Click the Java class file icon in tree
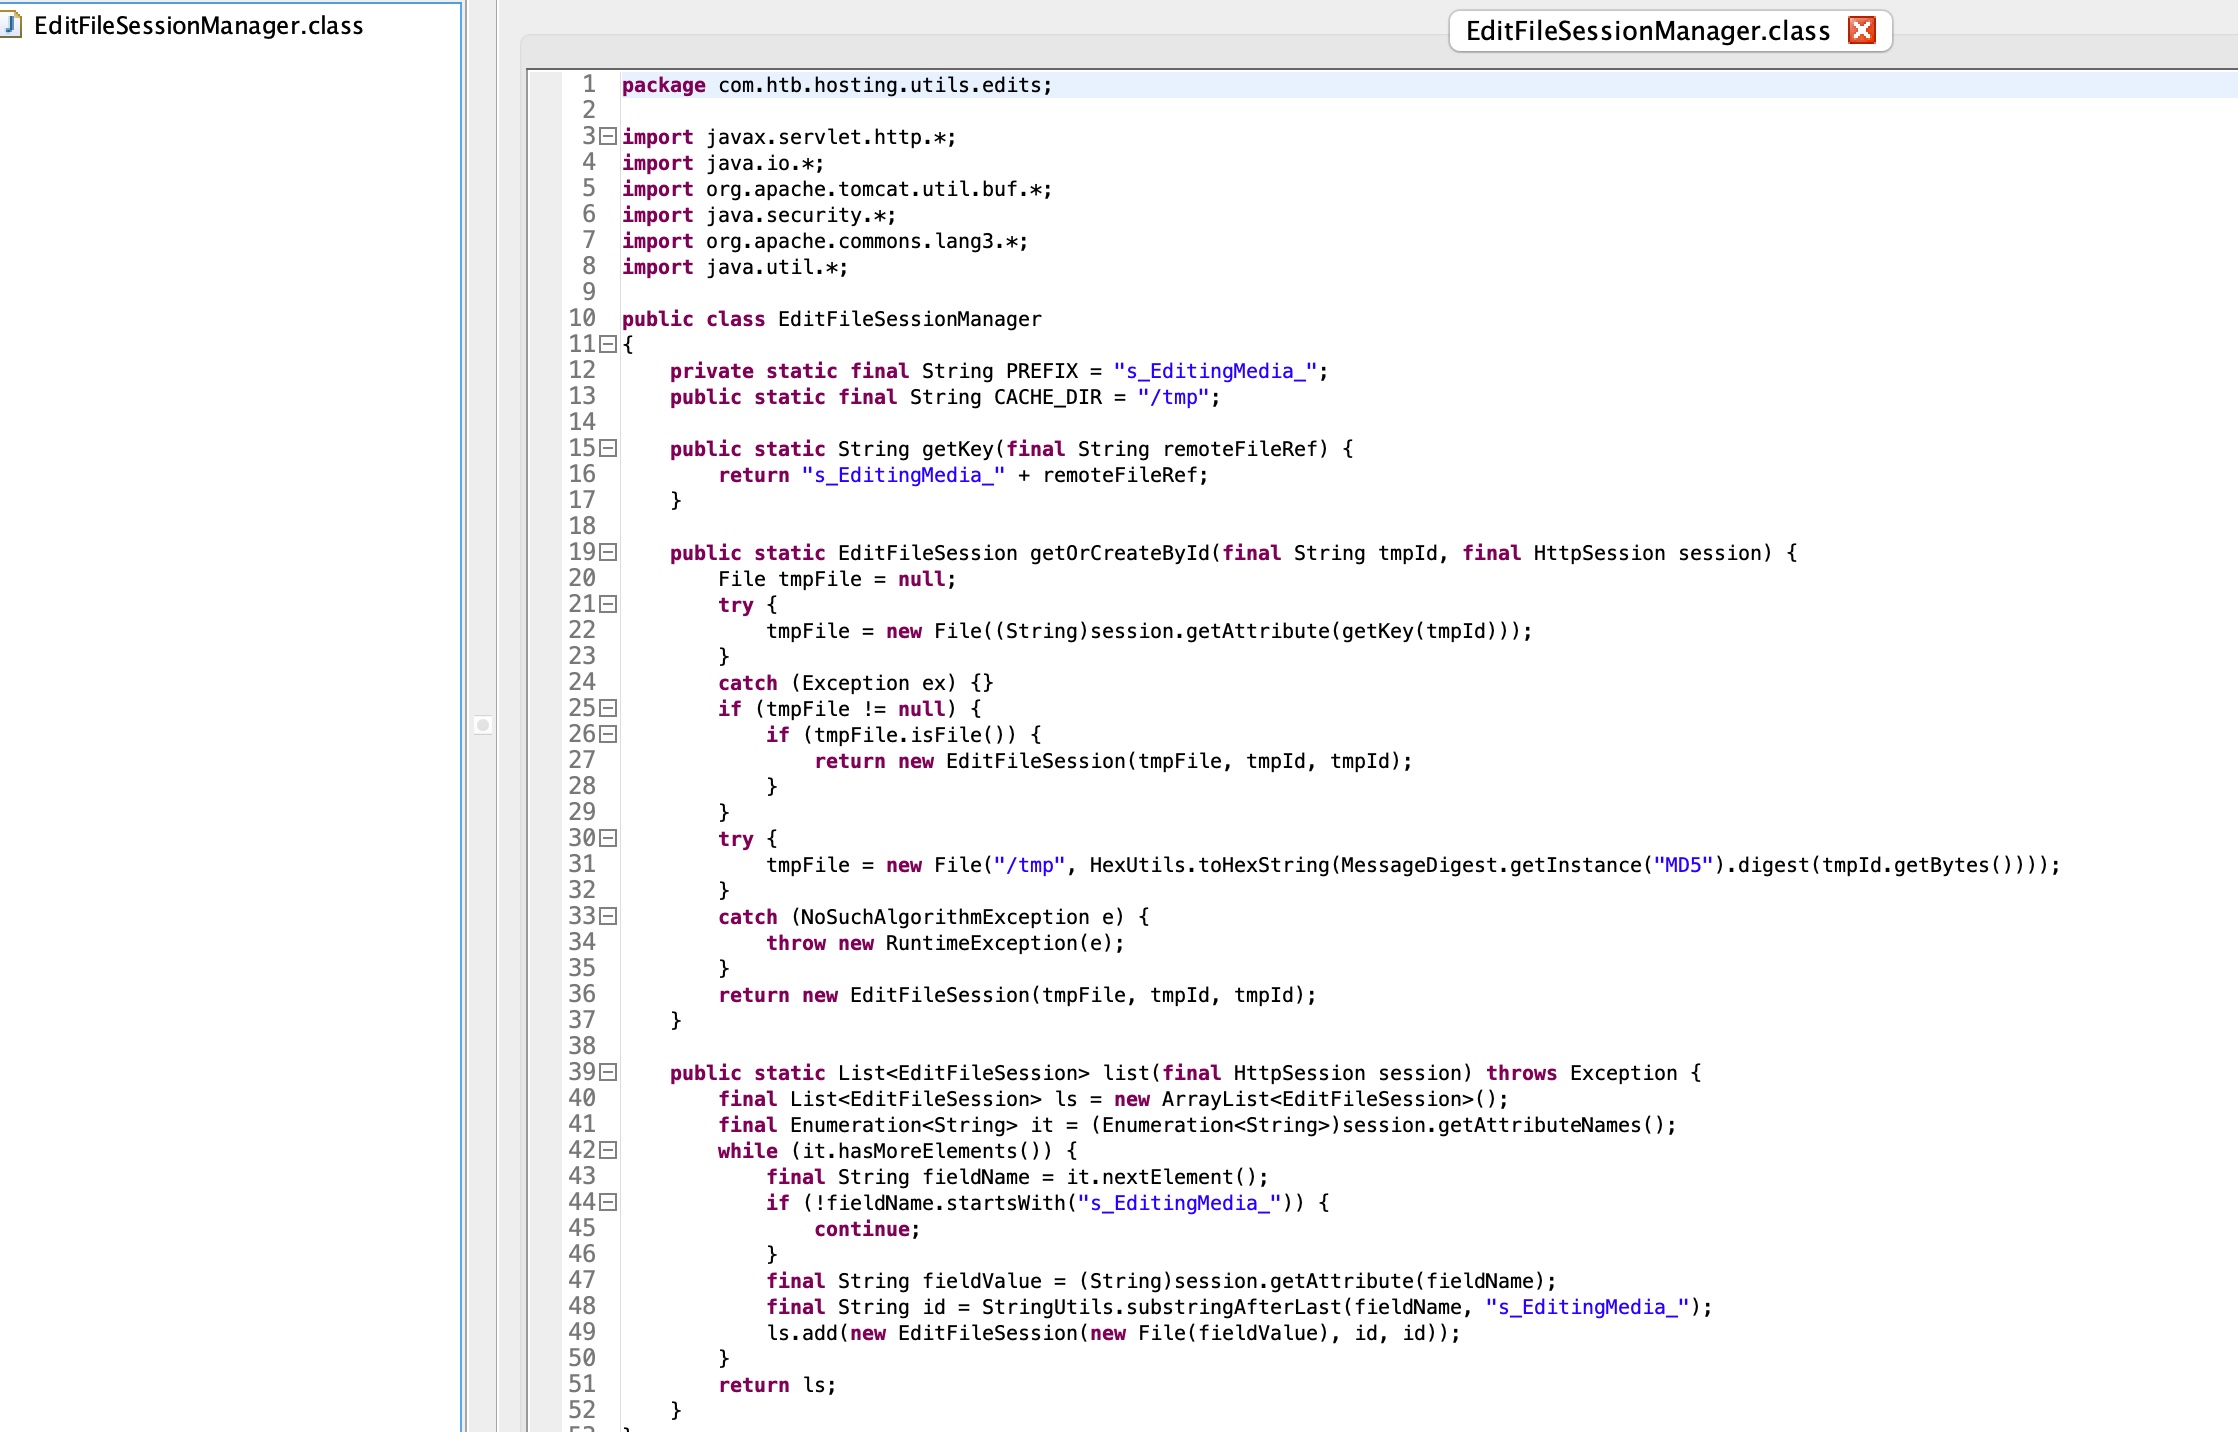2238x1432 pixels. click(12, 25)
